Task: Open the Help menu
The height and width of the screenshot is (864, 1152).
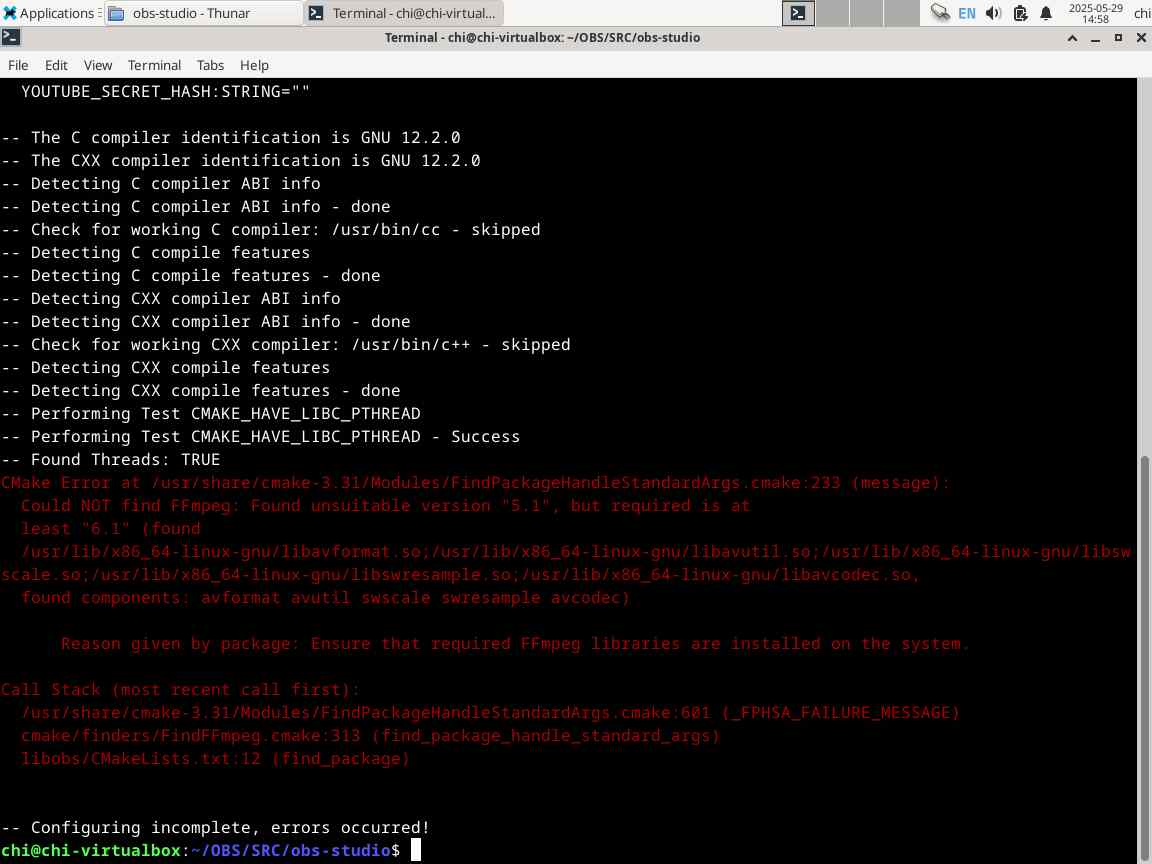Action: pos(254,65)
